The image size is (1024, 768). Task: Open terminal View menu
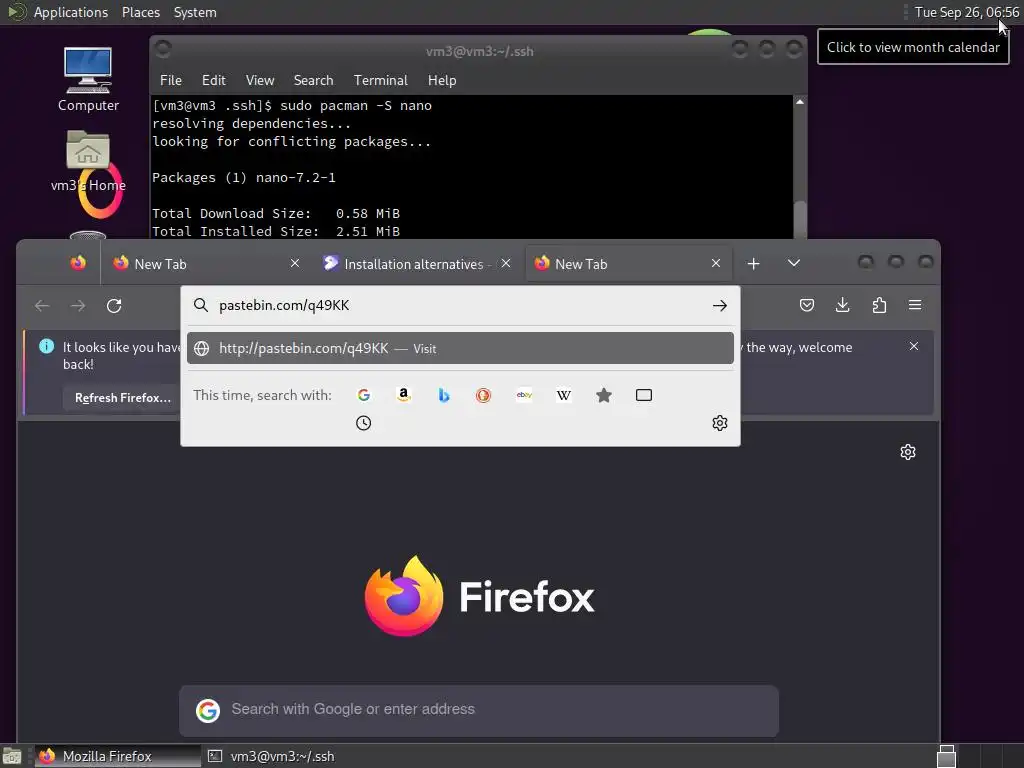click(260, 80)
